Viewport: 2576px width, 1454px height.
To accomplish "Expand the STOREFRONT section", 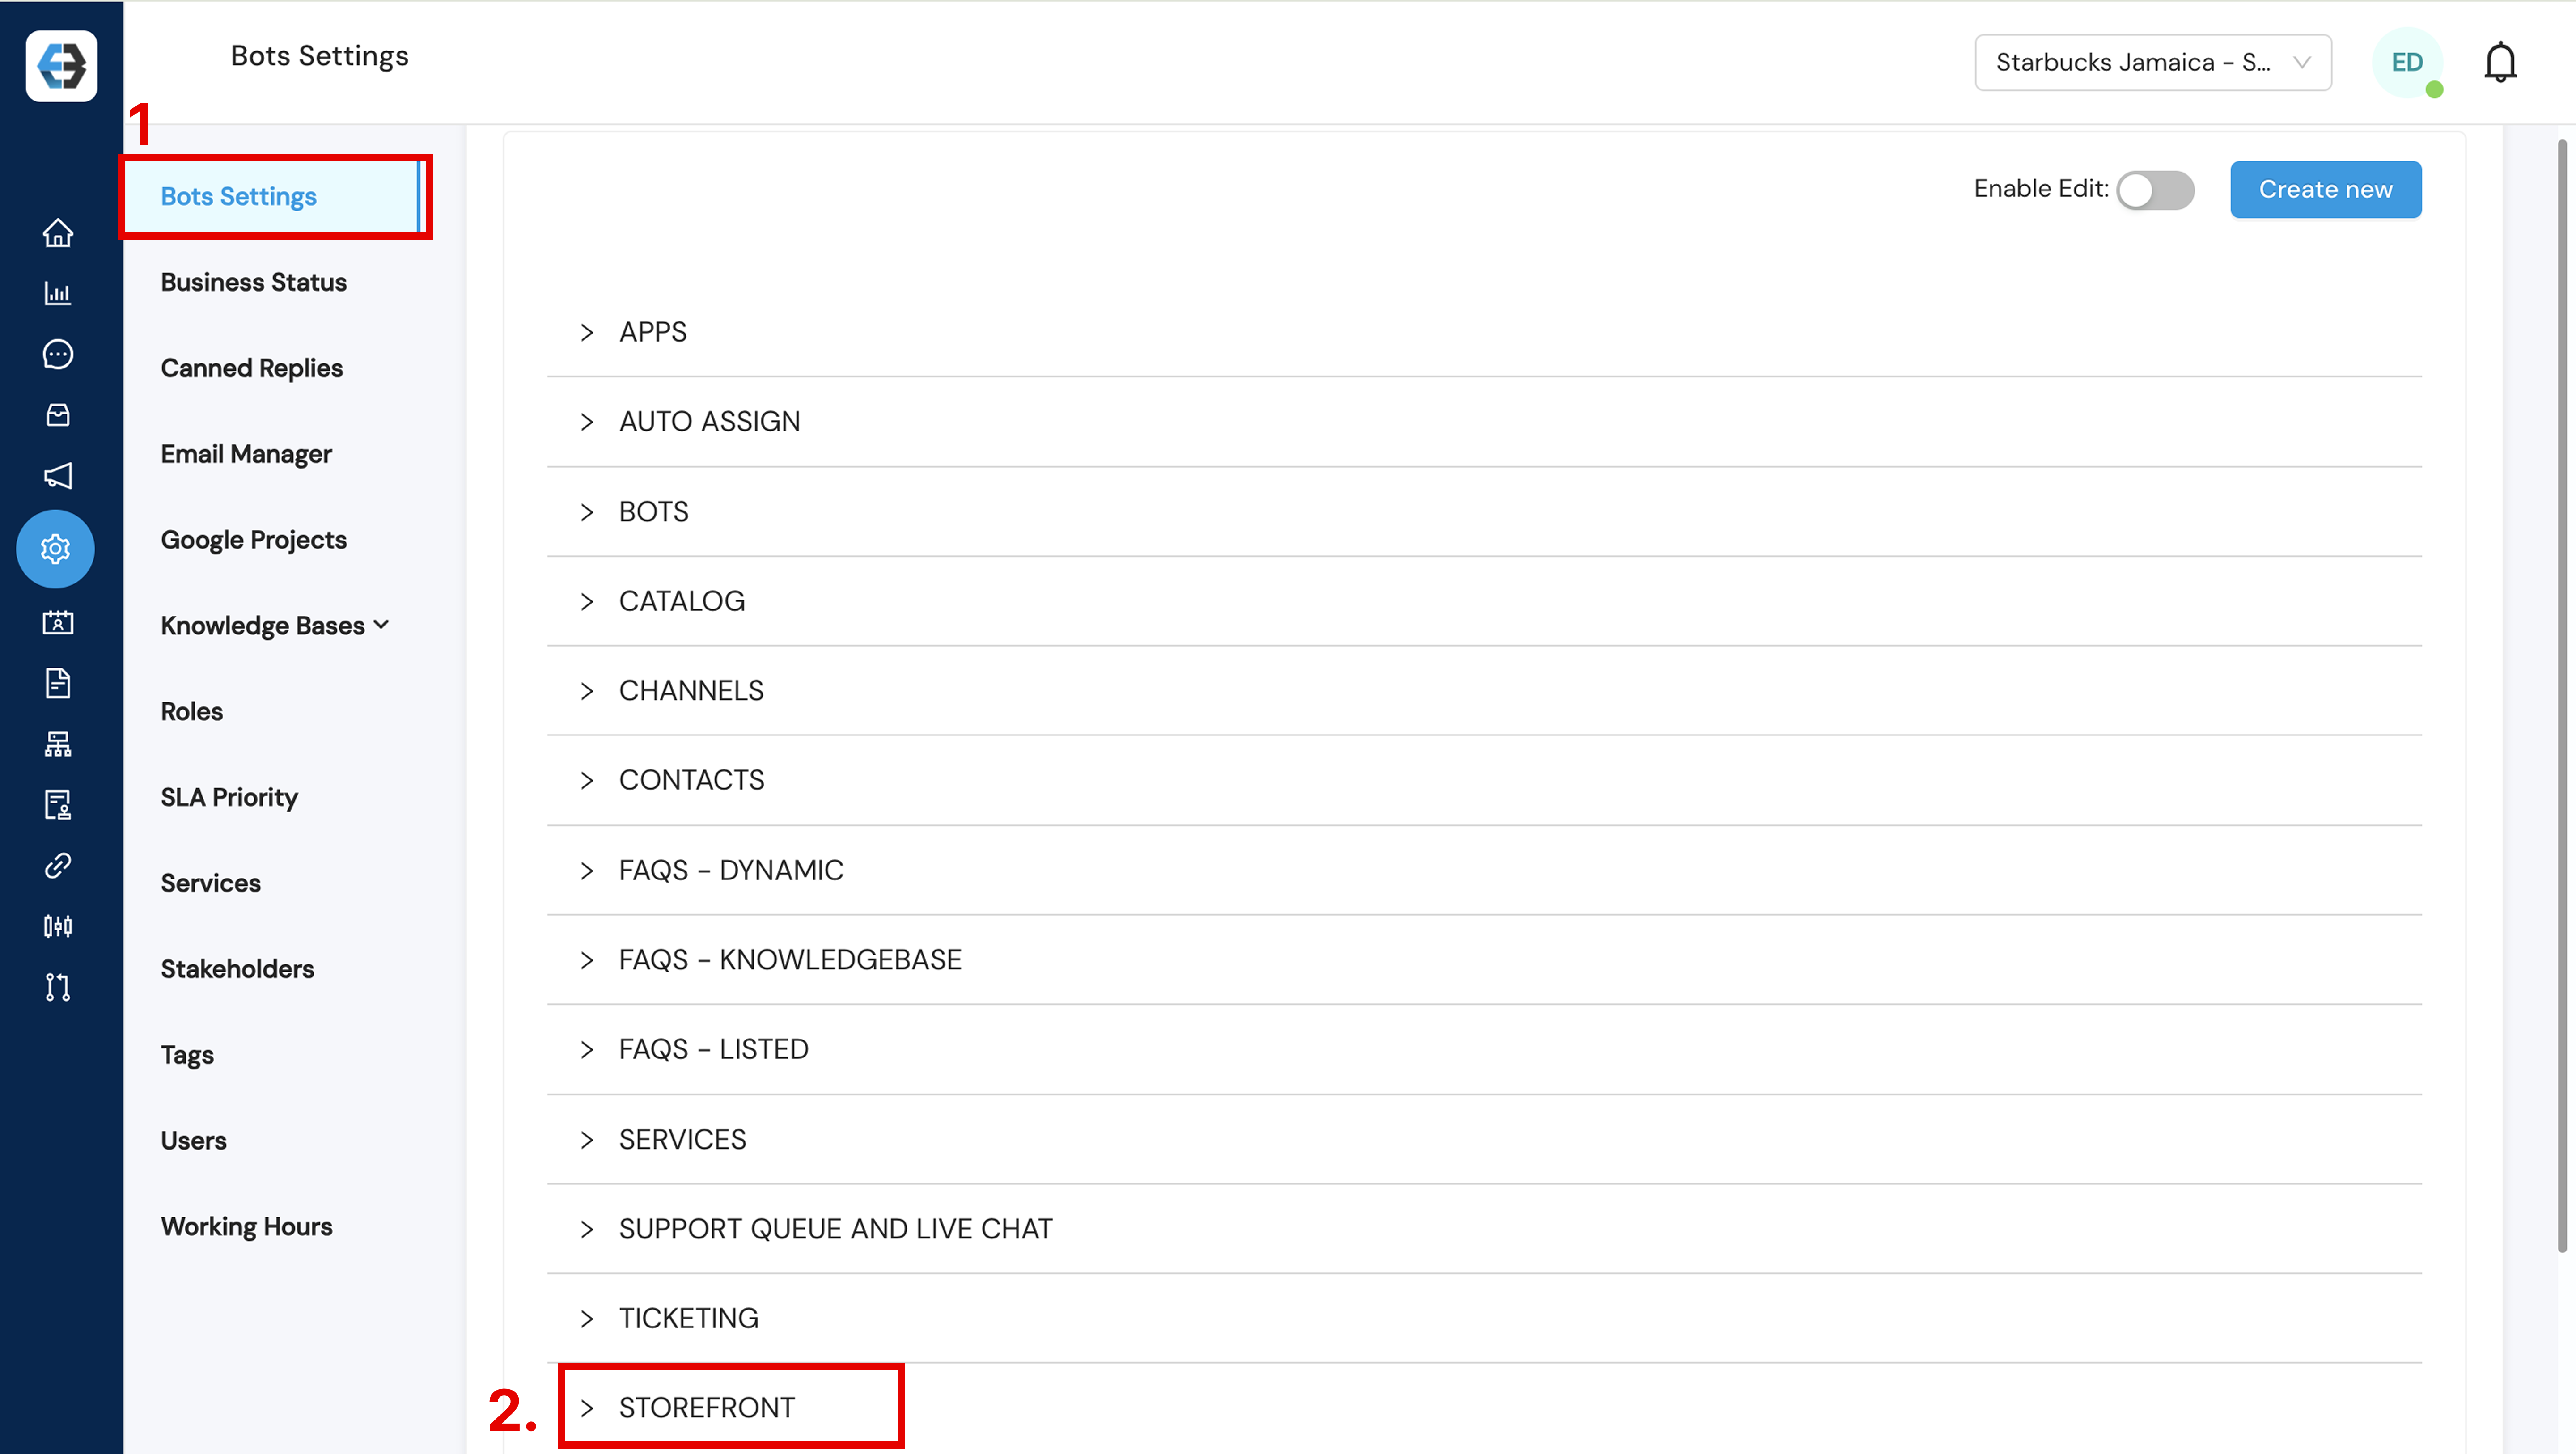I will (1484, 1408).
